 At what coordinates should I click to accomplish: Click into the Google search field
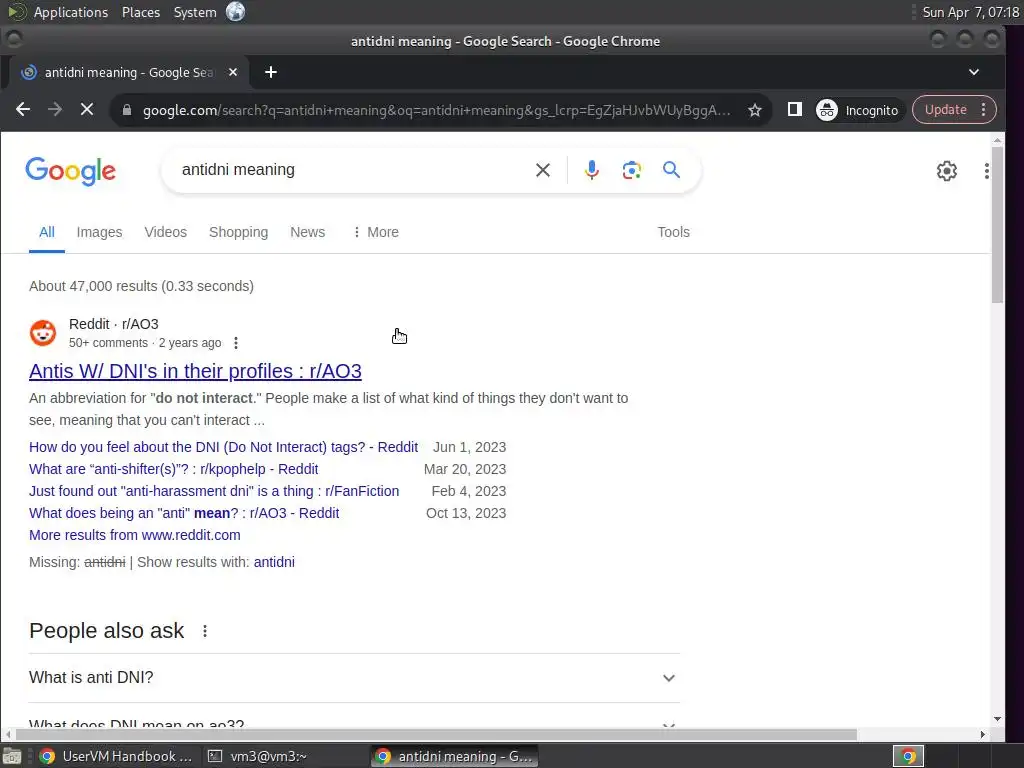pos(353,170)
